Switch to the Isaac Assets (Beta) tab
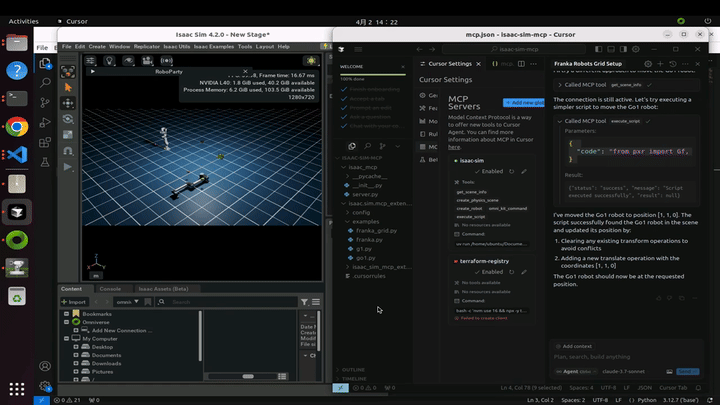This screenshot has width=720, height=405. click(x=163, y=289)
